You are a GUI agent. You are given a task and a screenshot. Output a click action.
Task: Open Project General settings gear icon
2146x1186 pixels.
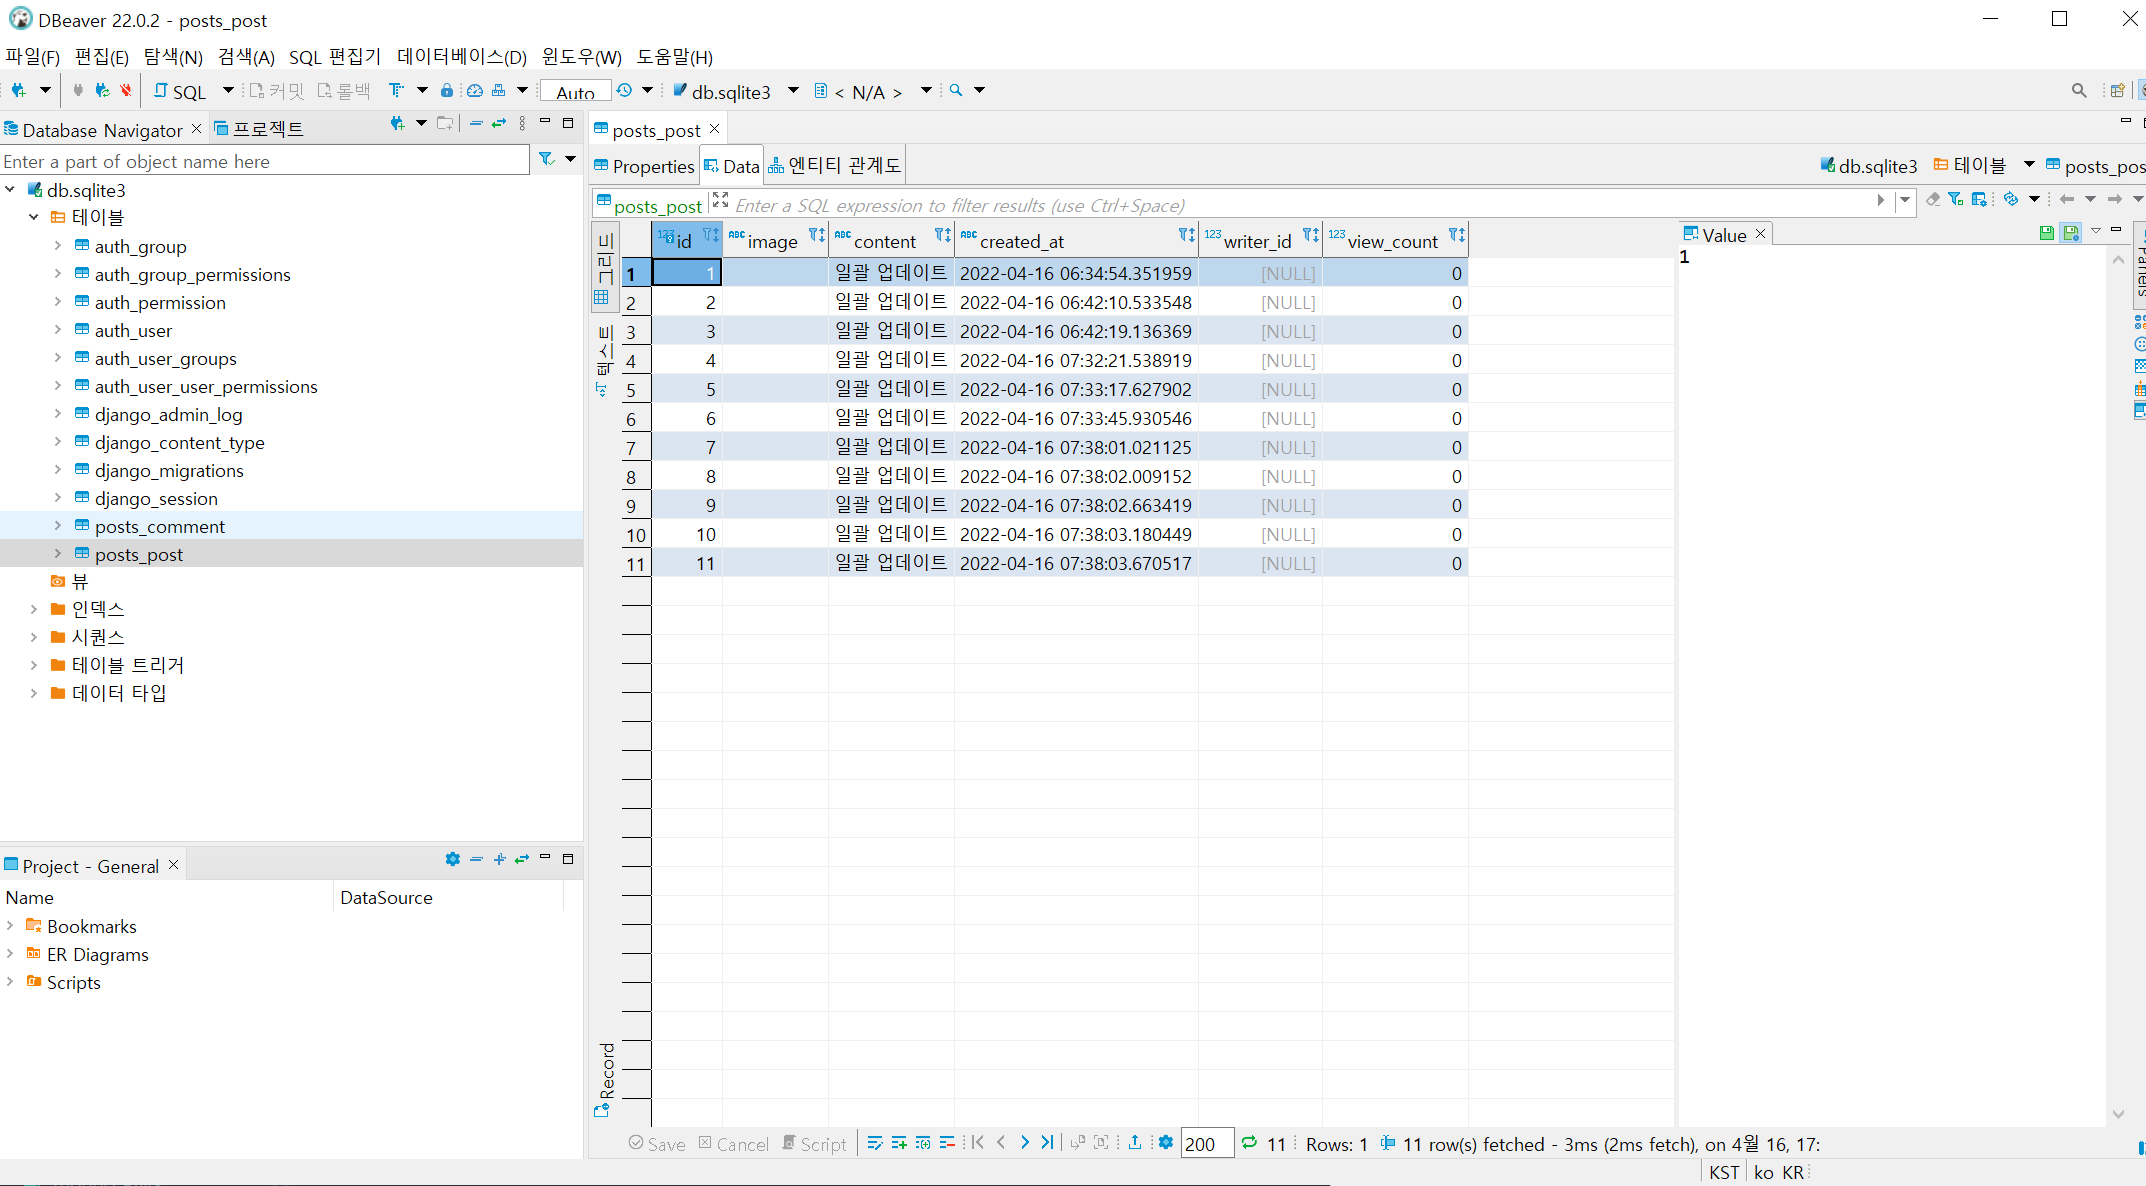point(453,859)
